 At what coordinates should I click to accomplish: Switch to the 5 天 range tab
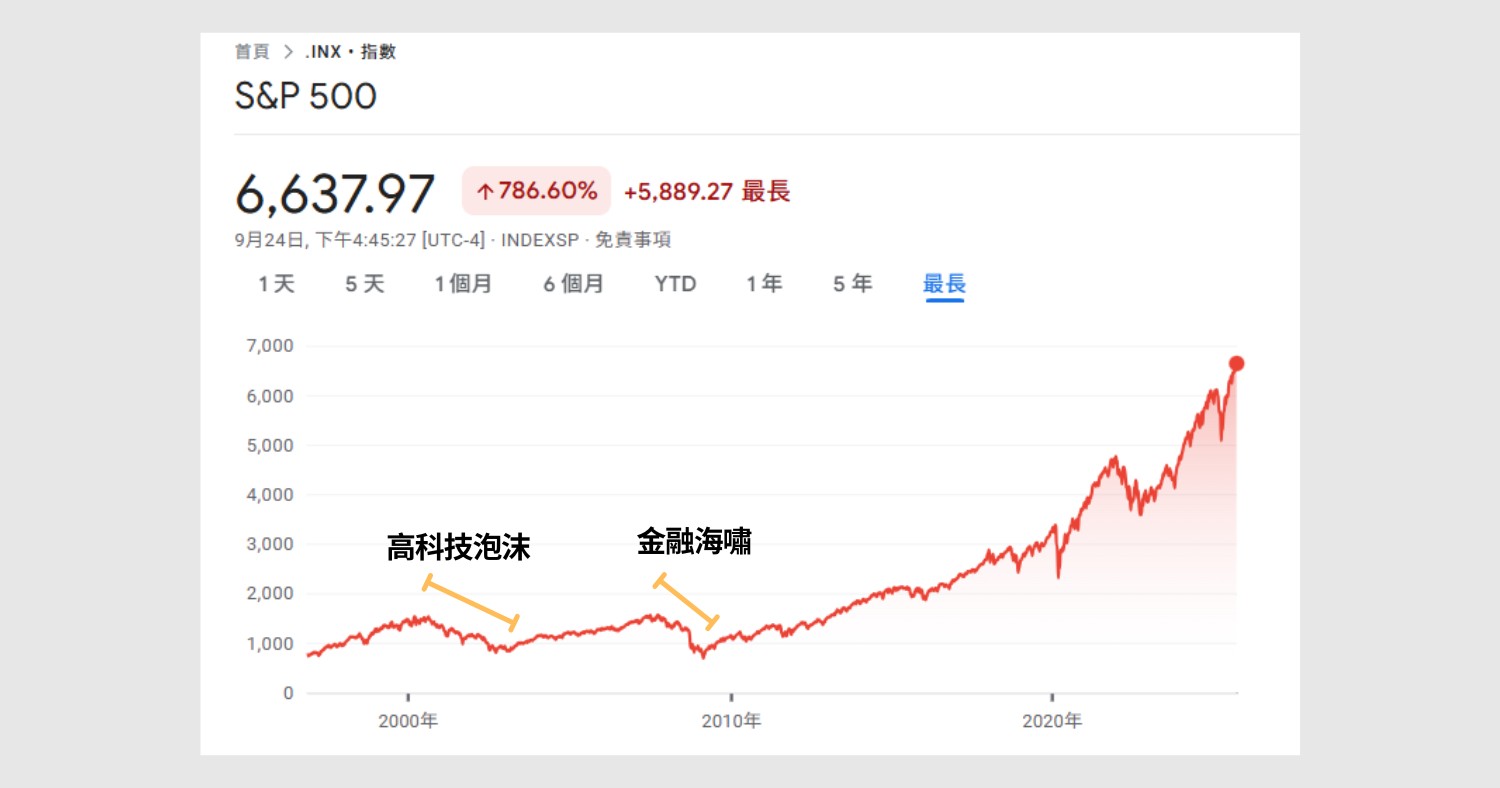365,284
